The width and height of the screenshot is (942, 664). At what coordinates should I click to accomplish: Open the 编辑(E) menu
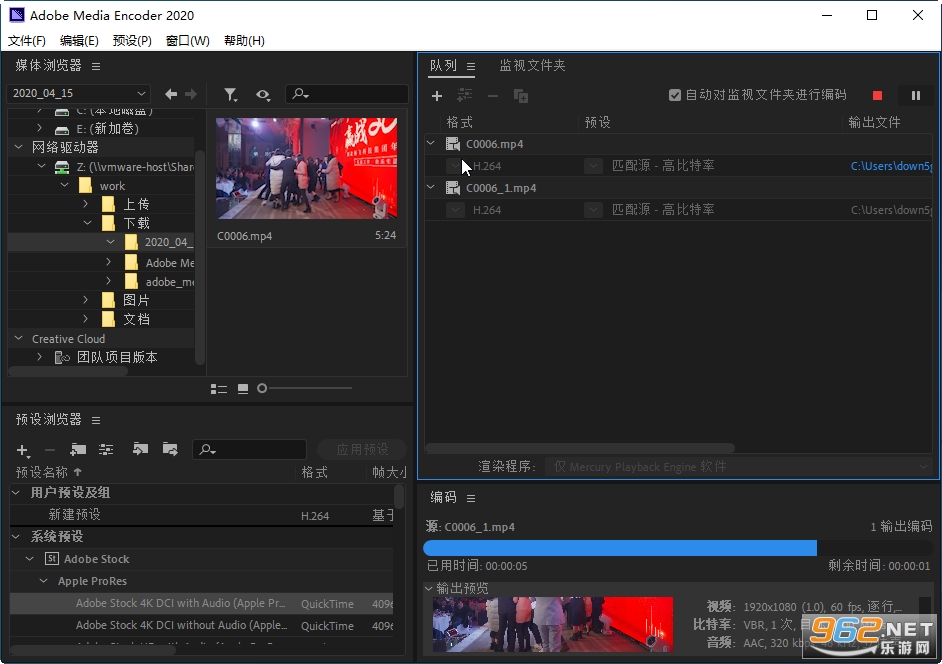tap(79, 41)
